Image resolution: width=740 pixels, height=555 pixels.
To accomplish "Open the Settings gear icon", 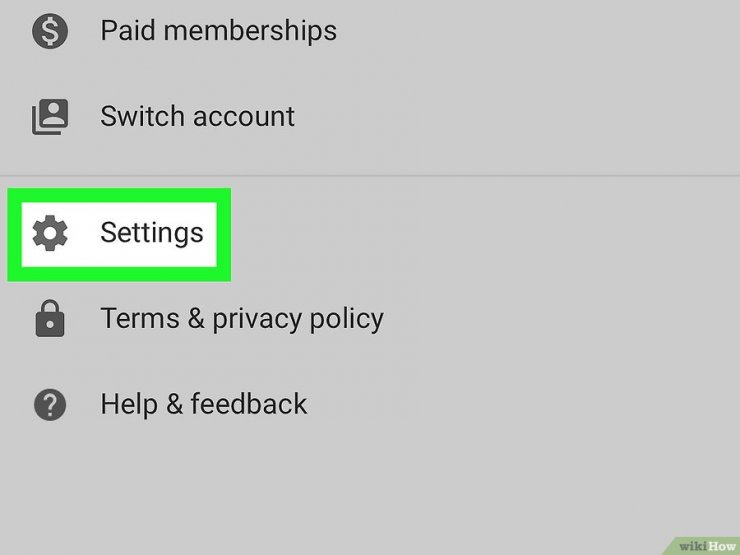I will tap(50, 233).
